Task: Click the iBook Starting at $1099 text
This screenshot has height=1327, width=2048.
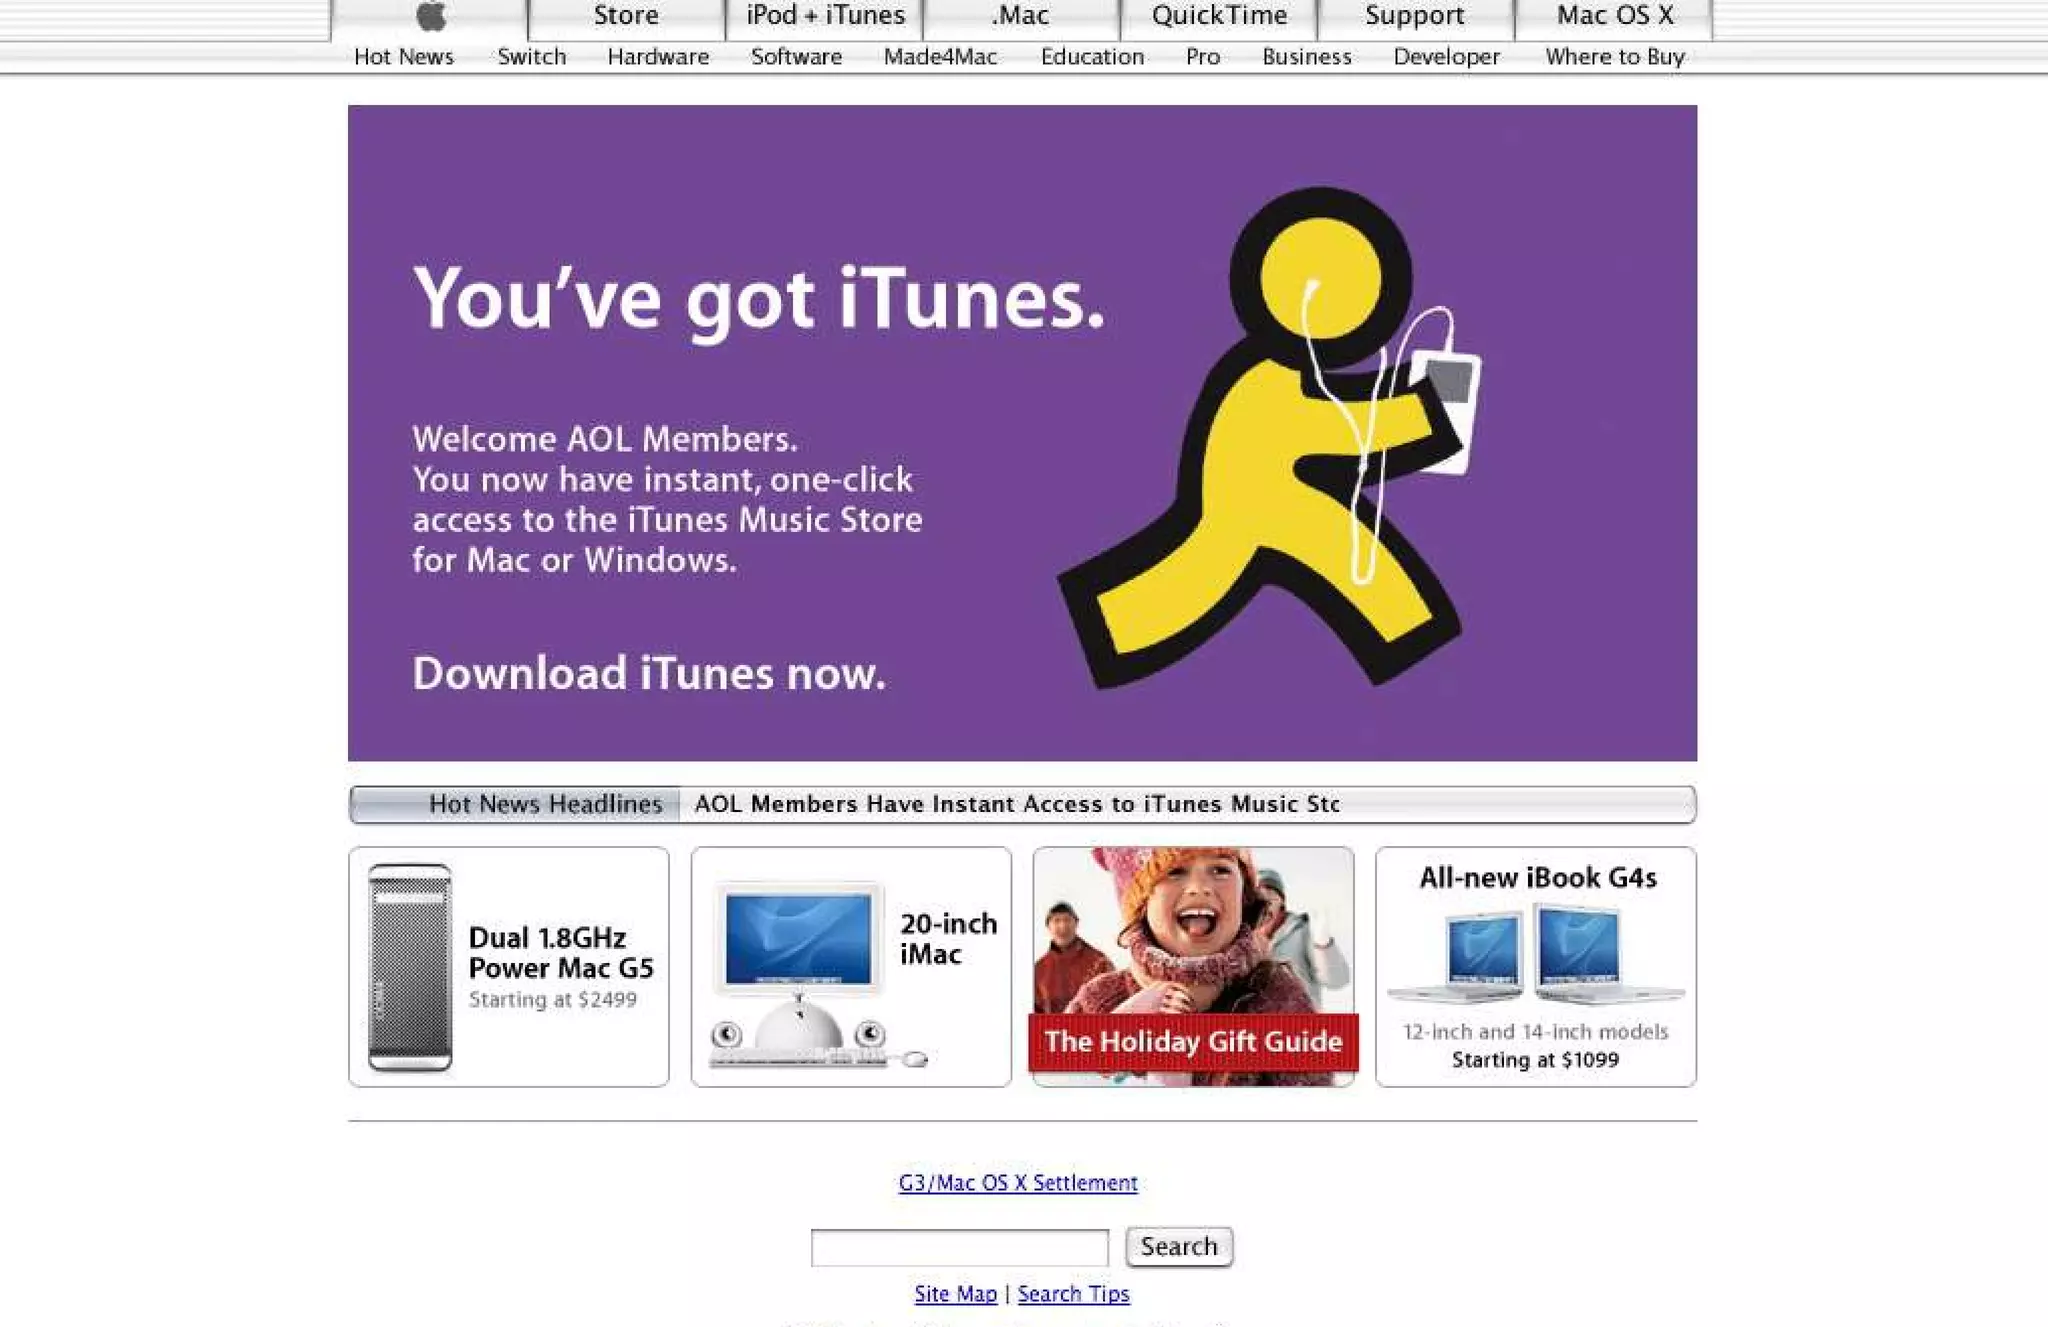Action: pos(1535,1060)
